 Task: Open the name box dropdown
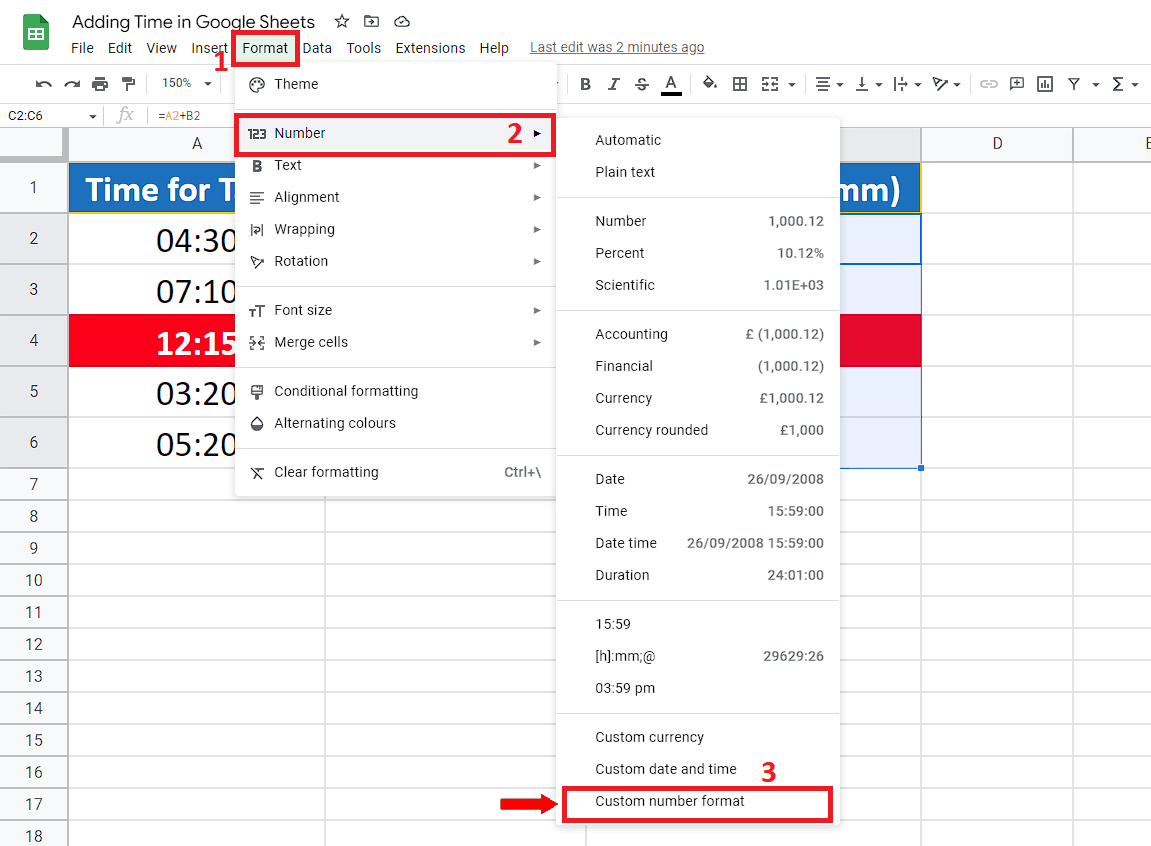pos(93,115)
